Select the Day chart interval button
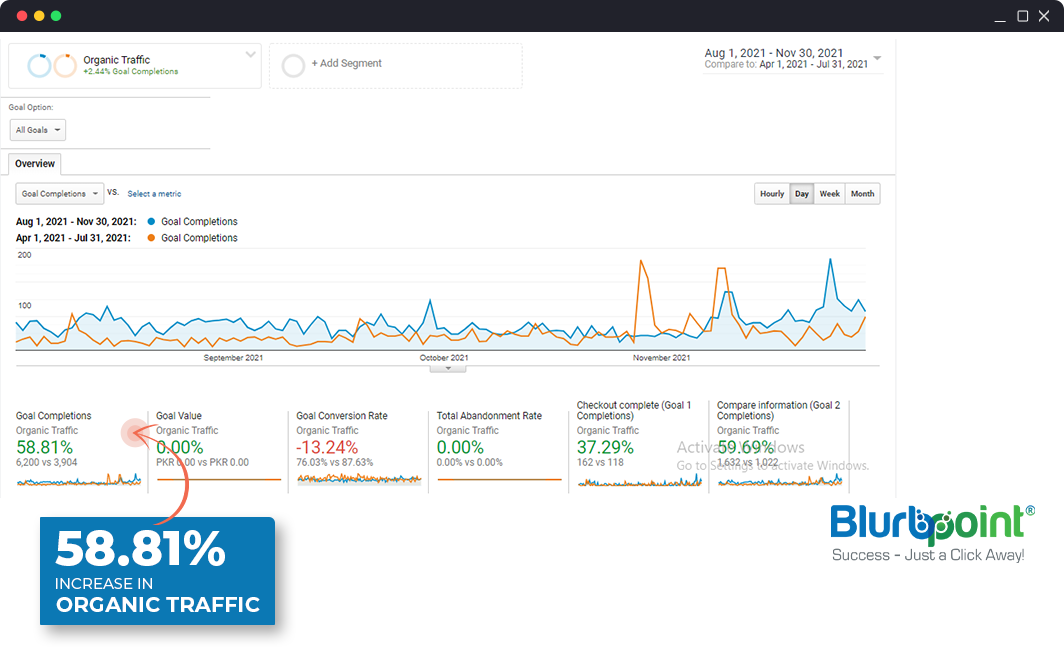The image size is (1064, 659). coord(801,194)
